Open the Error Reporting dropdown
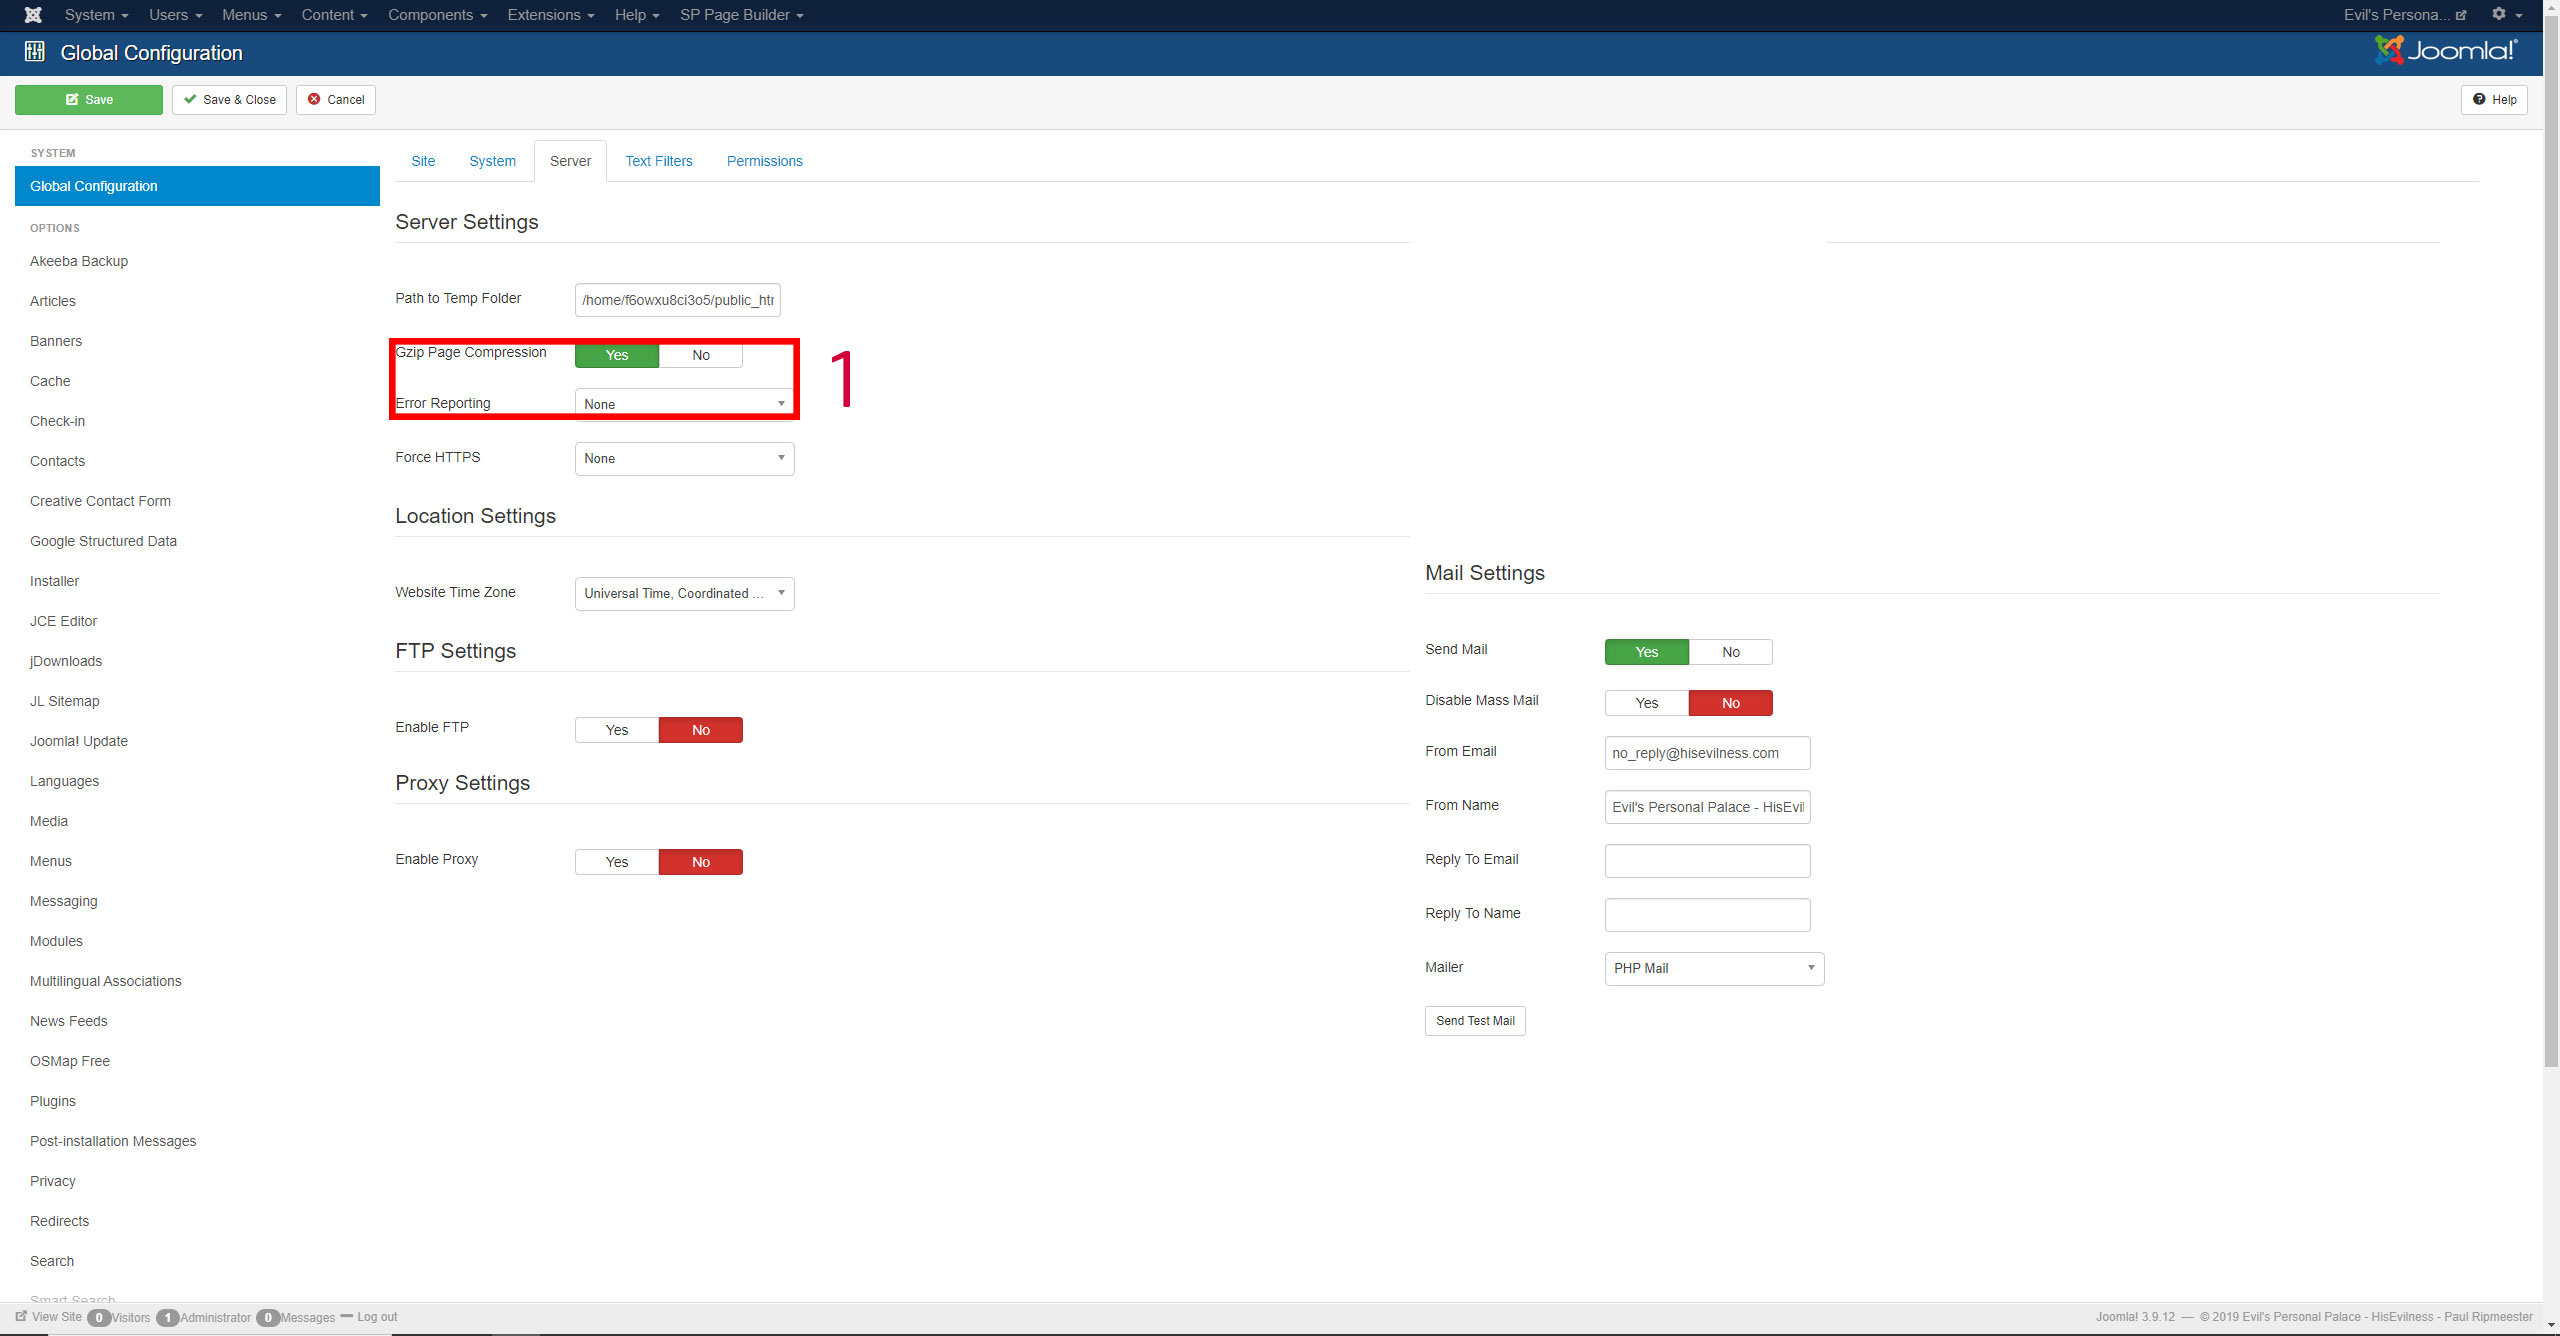The height and width of the screenshot is (1336, 2560). point(685,404)
